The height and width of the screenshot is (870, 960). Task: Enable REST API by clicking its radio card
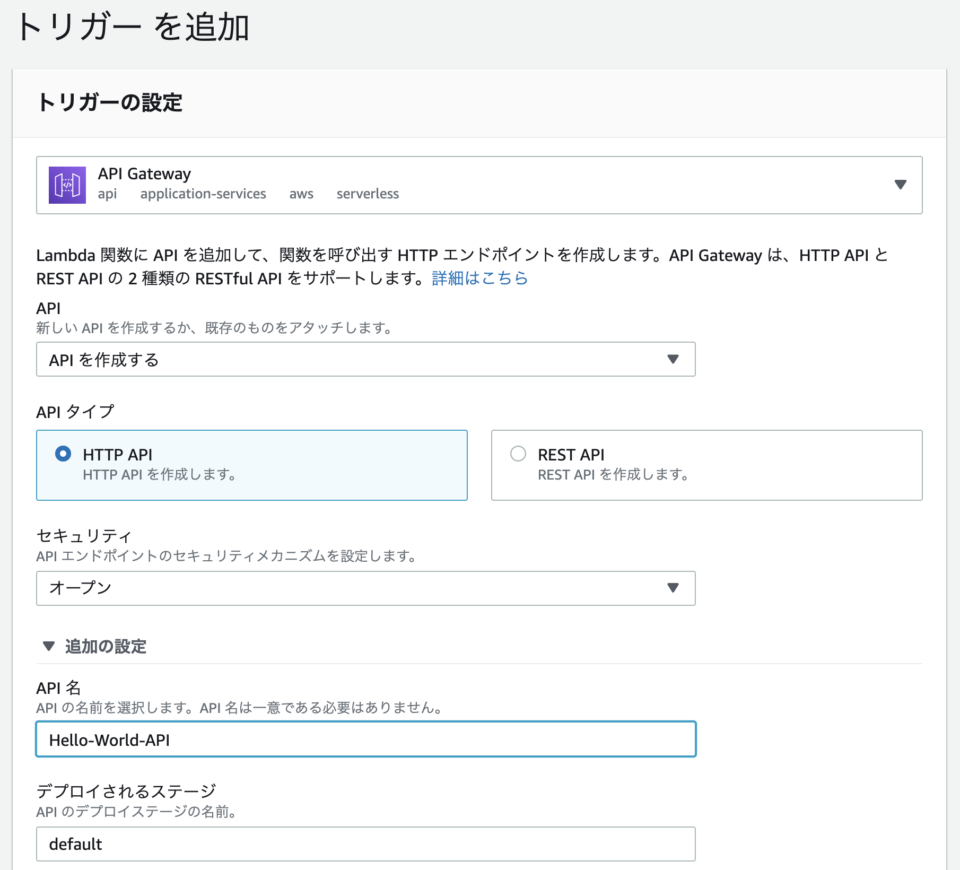point(707,464)
